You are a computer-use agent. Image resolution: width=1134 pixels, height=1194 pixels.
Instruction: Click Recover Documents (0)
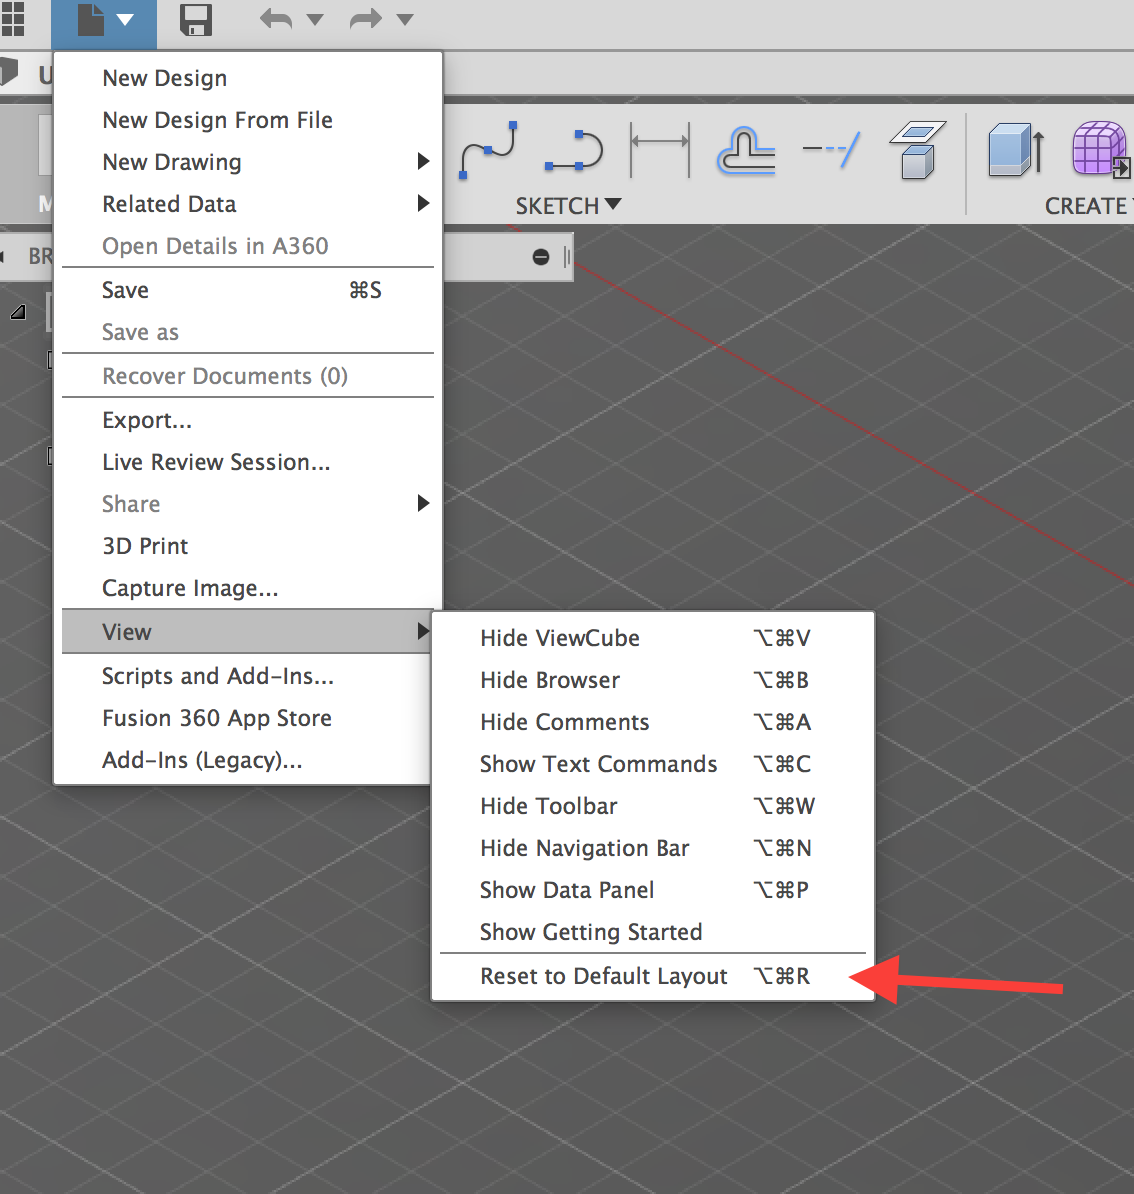click(248, 375)
